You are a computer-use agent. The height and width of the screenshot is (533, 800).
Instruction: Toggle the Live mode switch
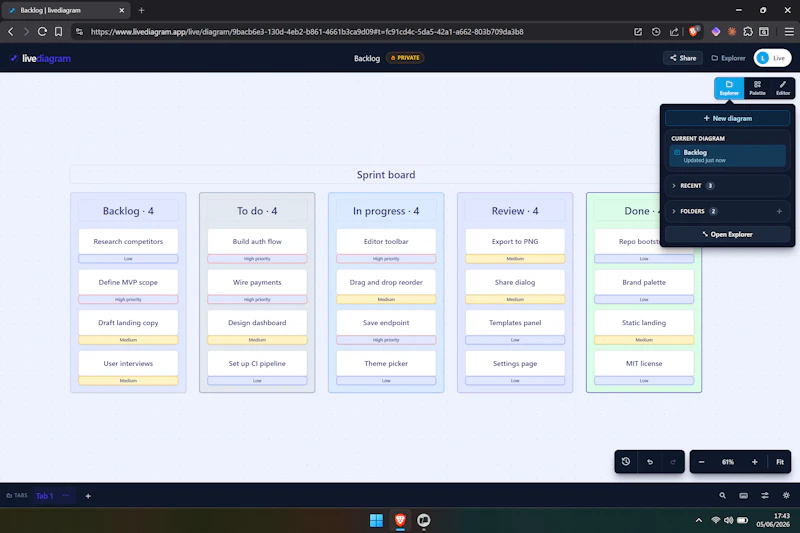coord(772,58)
